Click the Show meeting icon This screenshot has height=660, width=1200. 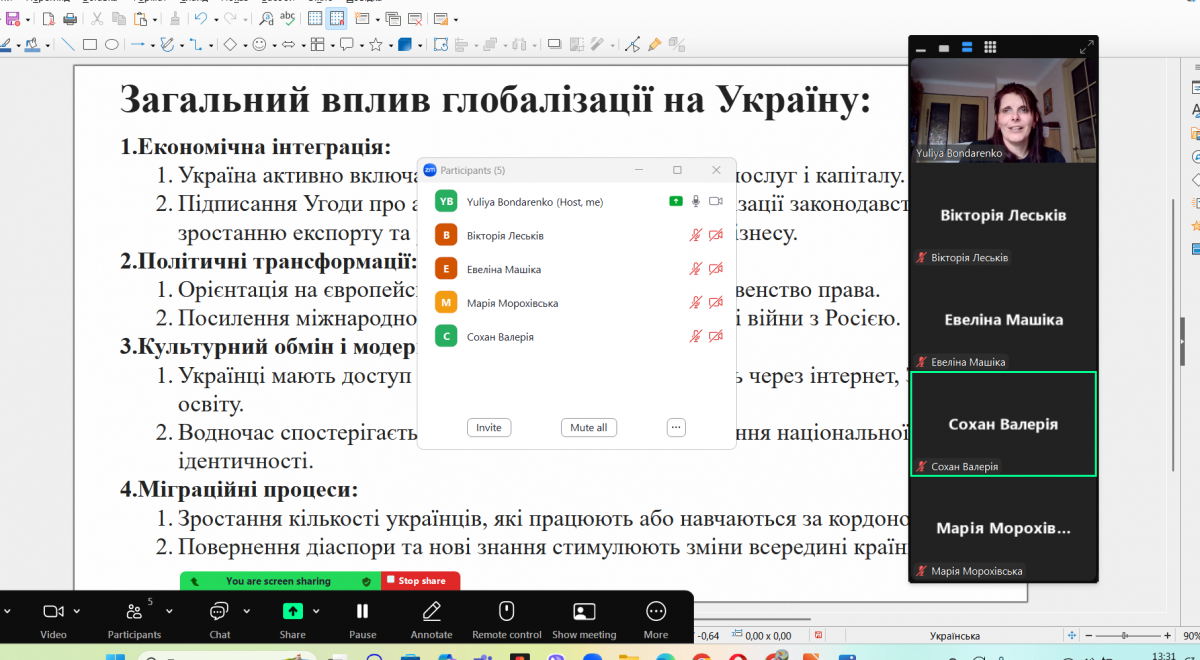[x=584, y=611]
